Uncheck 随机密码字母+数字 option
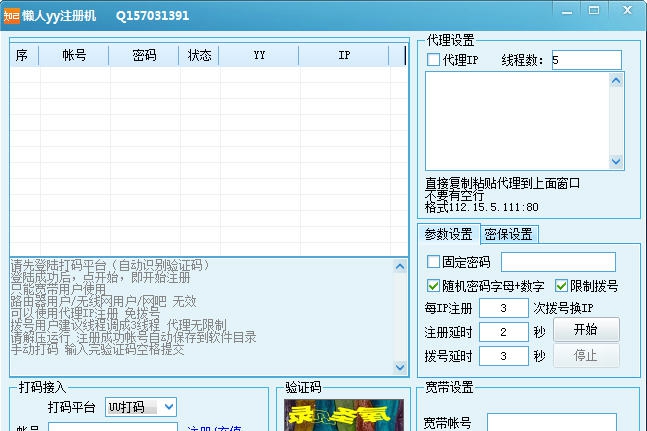This screenshot has height=431, width=647. [x=433, y=285]
